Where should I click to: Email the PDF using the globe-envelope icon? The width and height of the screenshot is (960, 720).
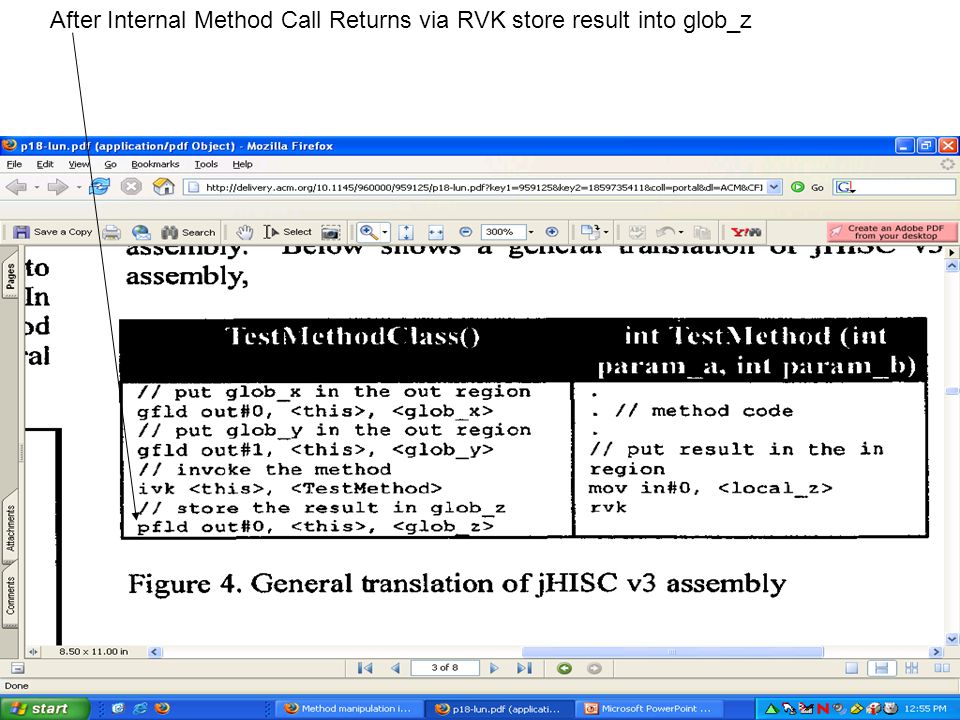(141, 232)
